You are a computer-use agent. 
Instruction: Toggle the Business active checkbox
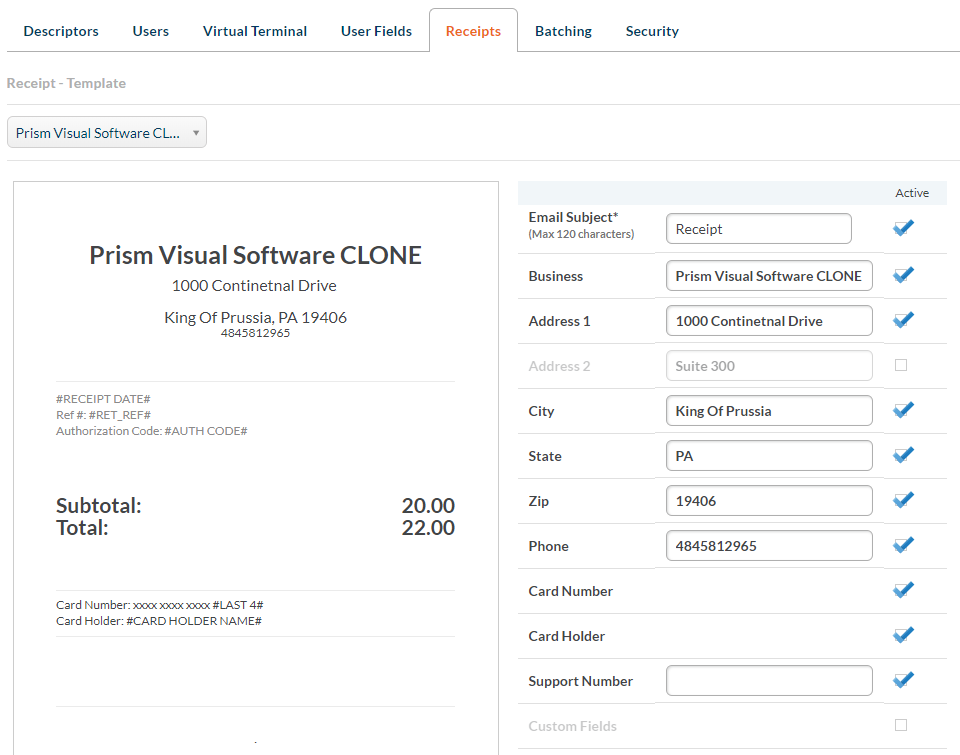coord(902,275)
